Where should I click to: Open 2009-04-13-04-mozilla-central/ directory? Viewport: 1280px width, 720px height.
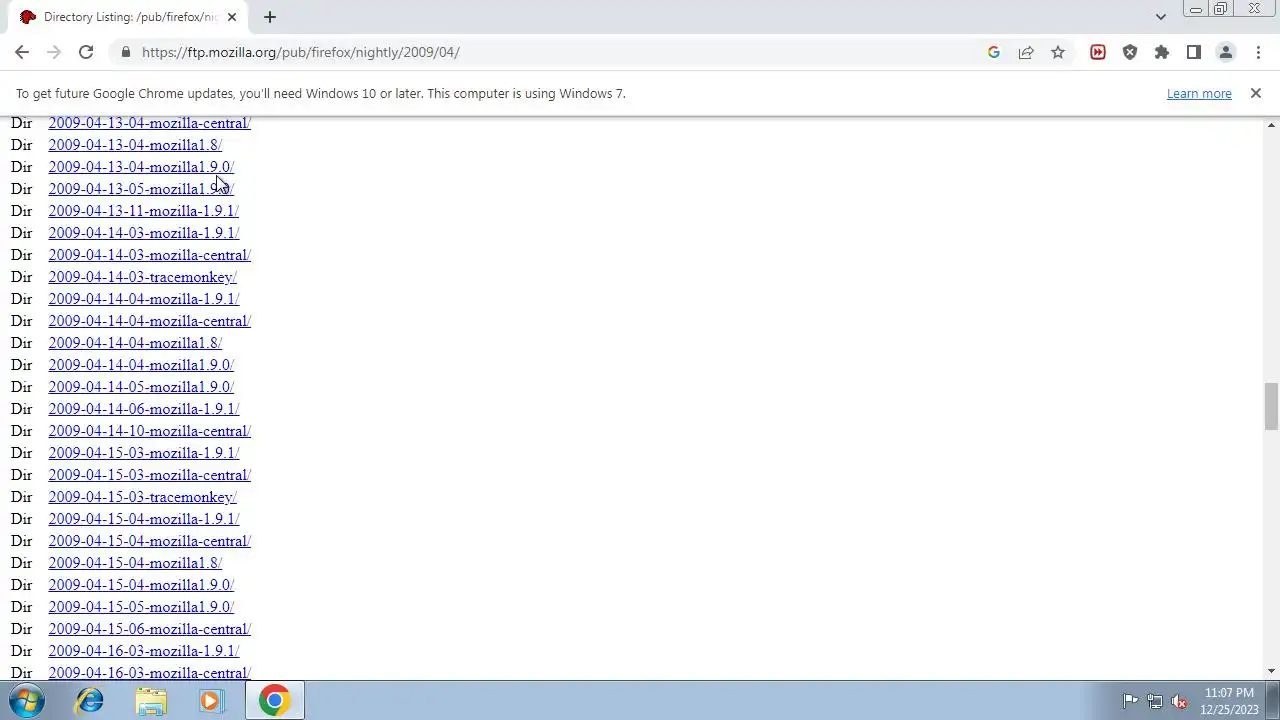pos(150,123)
